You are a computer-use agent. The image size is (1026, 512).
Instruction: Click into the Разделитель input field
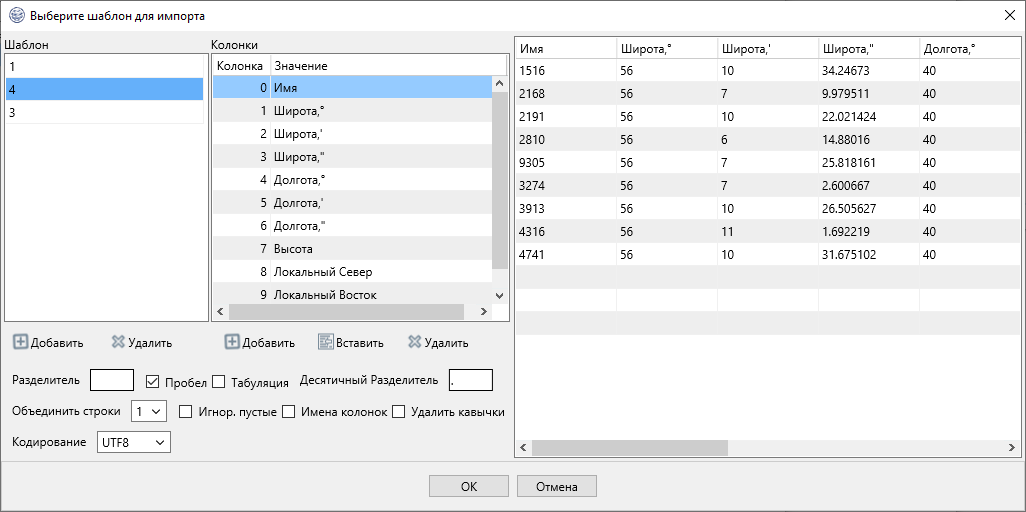pyautogui.click(x=112, y=380)
